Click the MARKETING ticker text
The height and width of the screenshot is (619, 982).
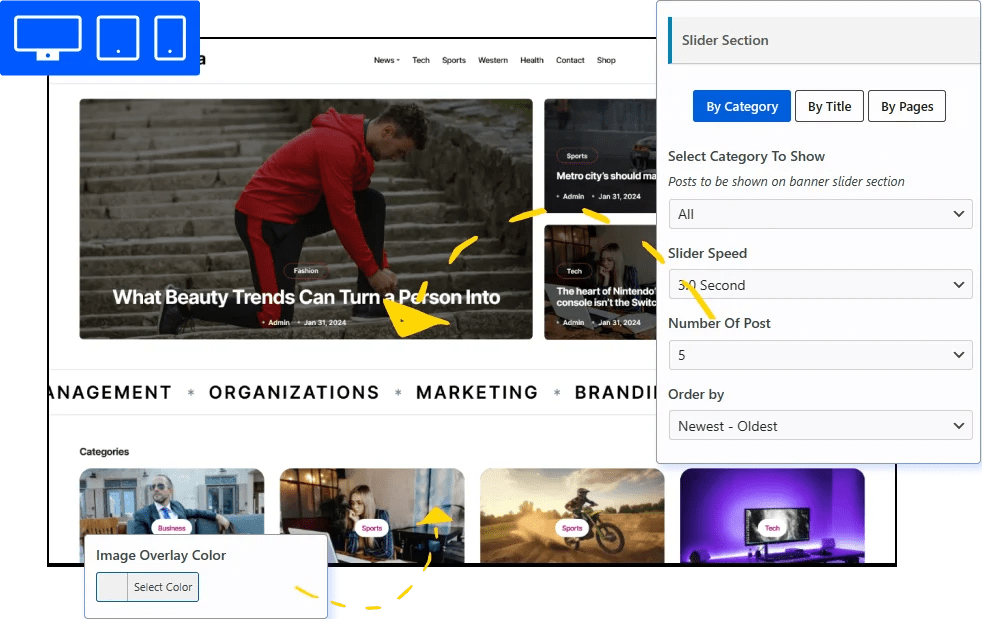tap(477, 392)
